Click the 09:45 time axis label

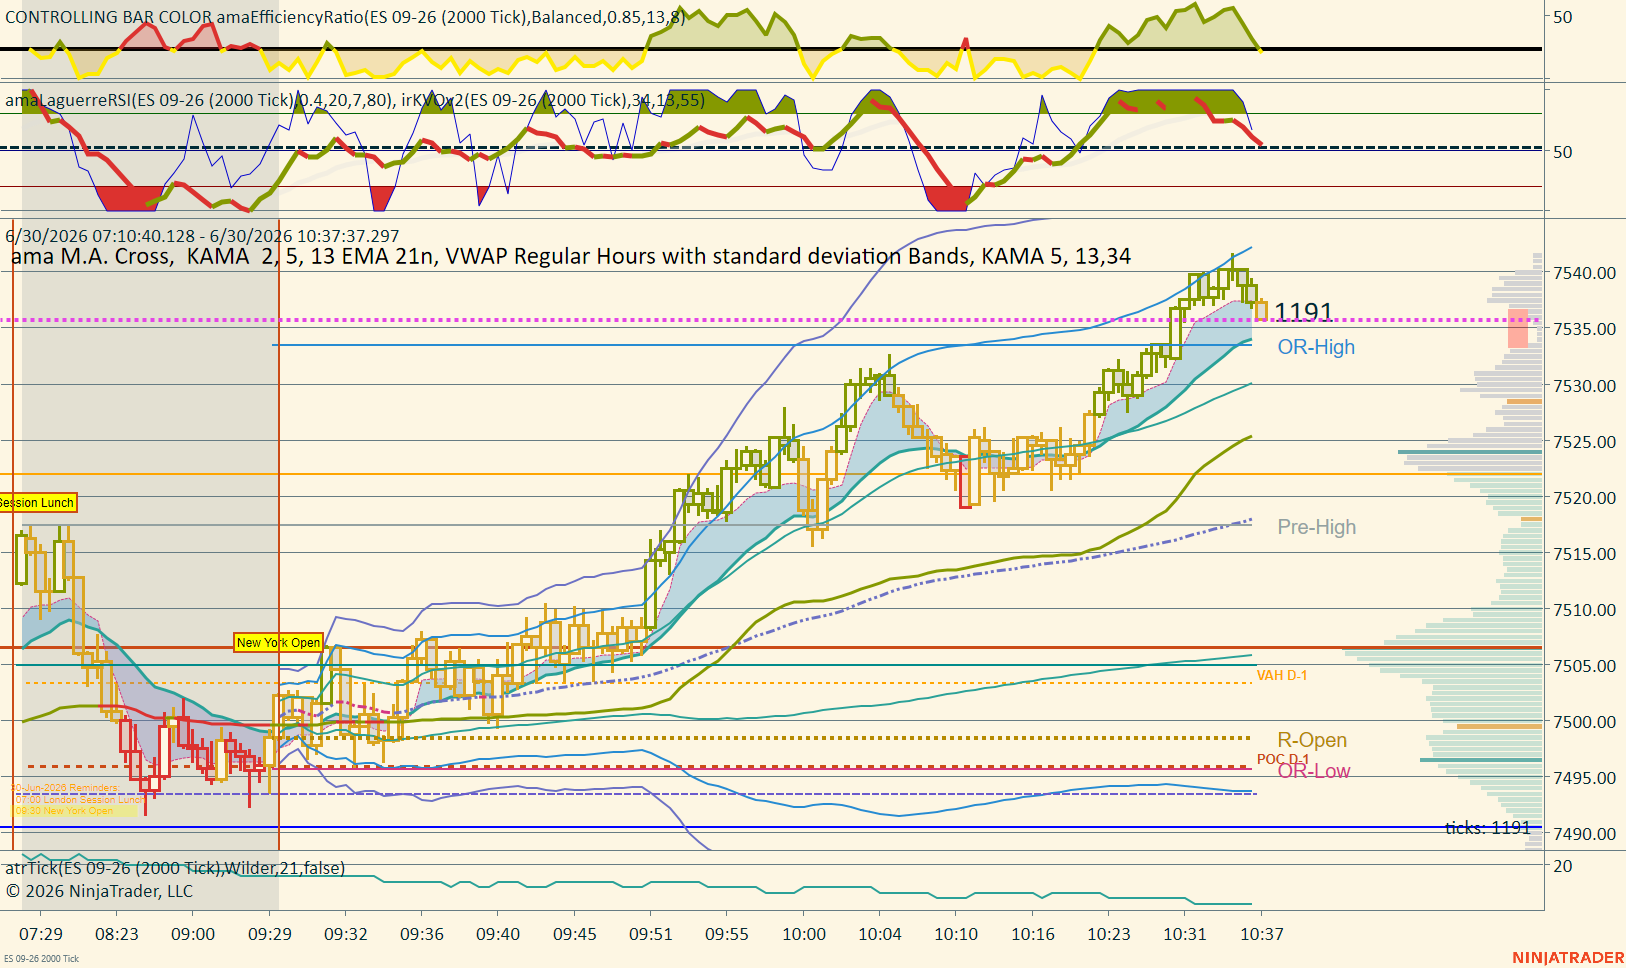(x=575, y=934)
